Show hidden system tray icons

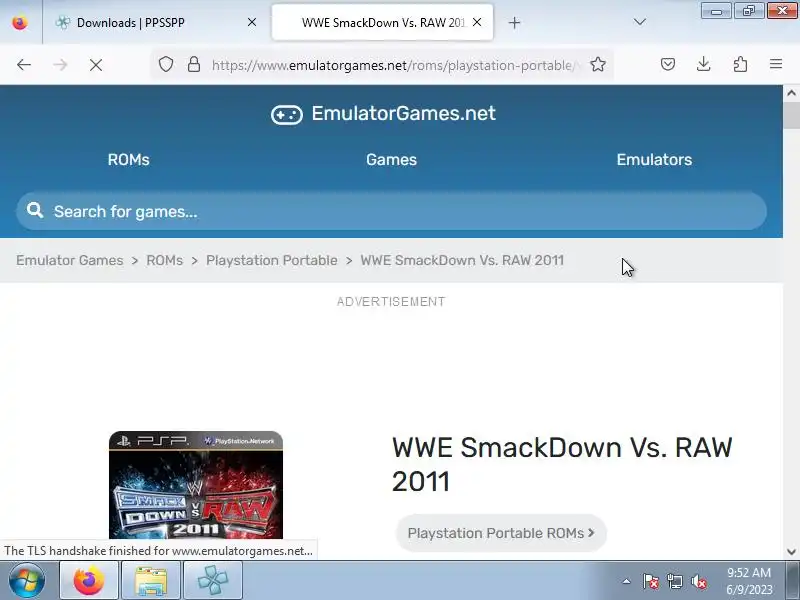point(627,581)
